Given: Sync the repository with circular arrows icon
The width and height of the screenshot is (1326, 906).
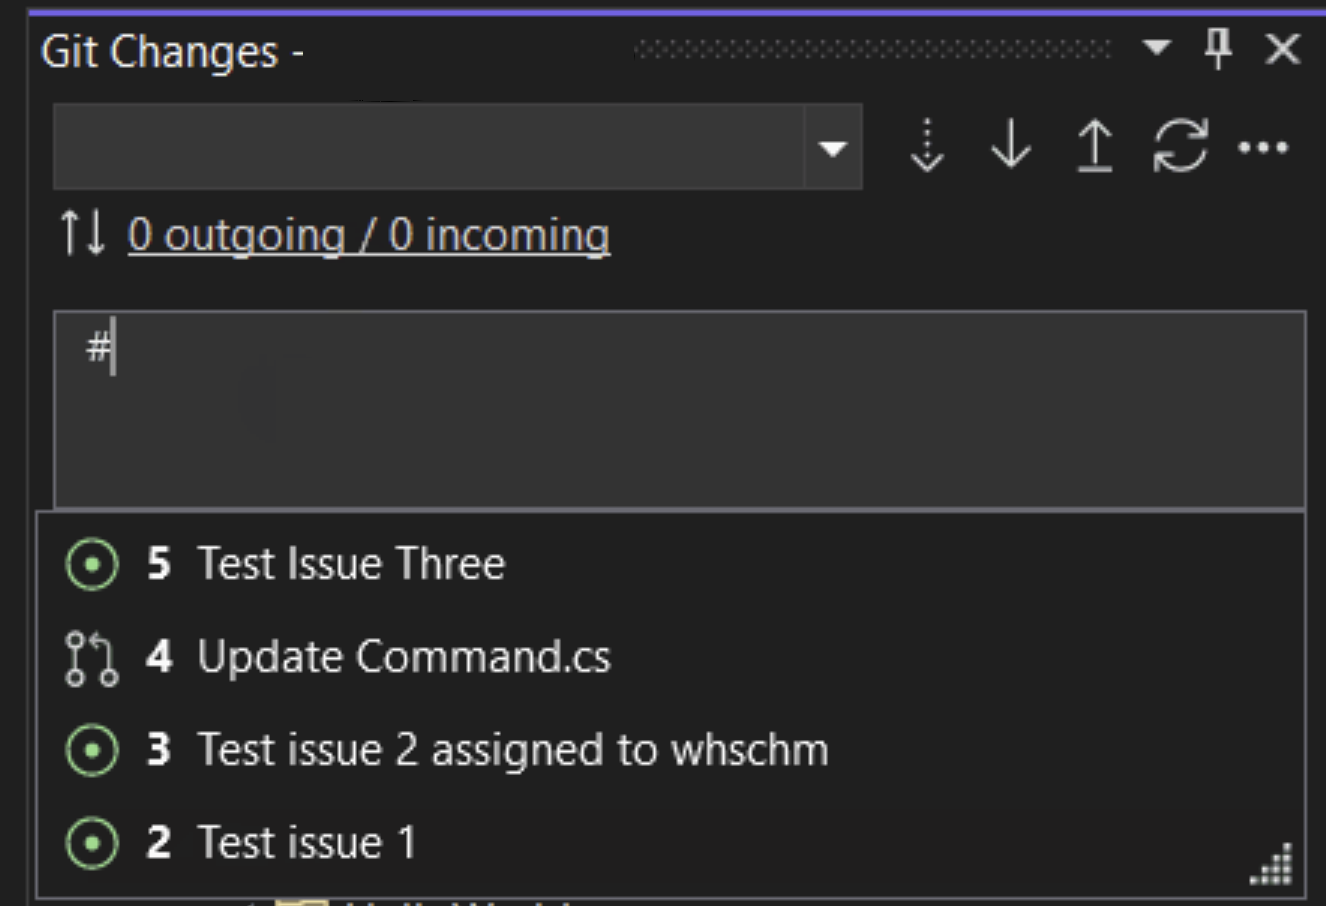Looking at the screenshot, I should click(x=1180, y=146).
